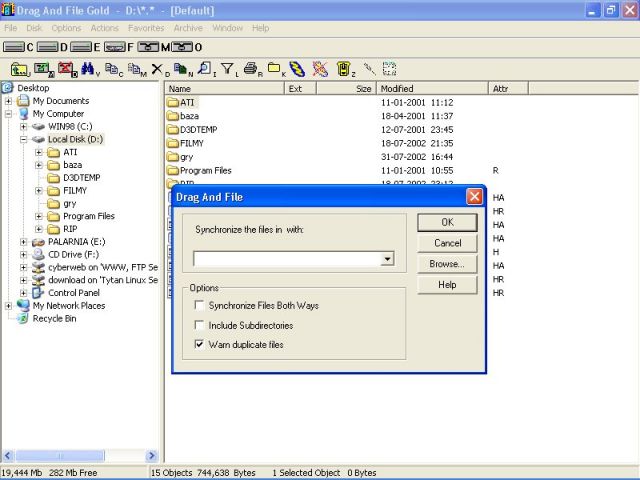Open the File menu
The height and width of the screenshot is (480, 640).
point(11,28)
